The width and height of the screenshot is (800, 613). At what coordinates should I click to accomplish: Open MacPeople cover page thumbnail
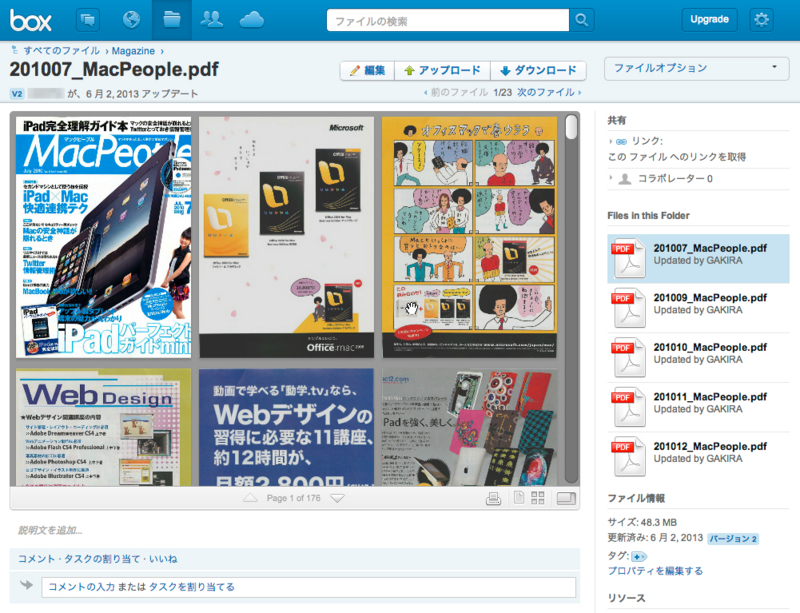(104, 237)
